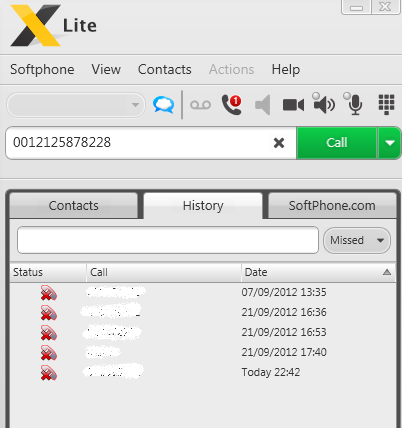Select missed call icon for Today 22:42
The image size is (402, 428).
(x=49, y=373)
